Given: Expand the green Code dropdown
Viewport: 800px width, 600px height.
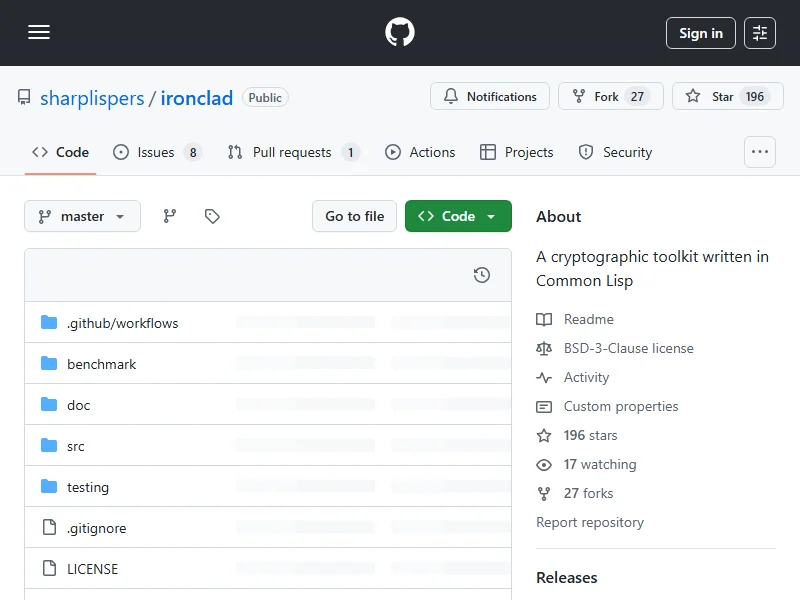Looking at the screenshot, I should (x=458, y=216).
